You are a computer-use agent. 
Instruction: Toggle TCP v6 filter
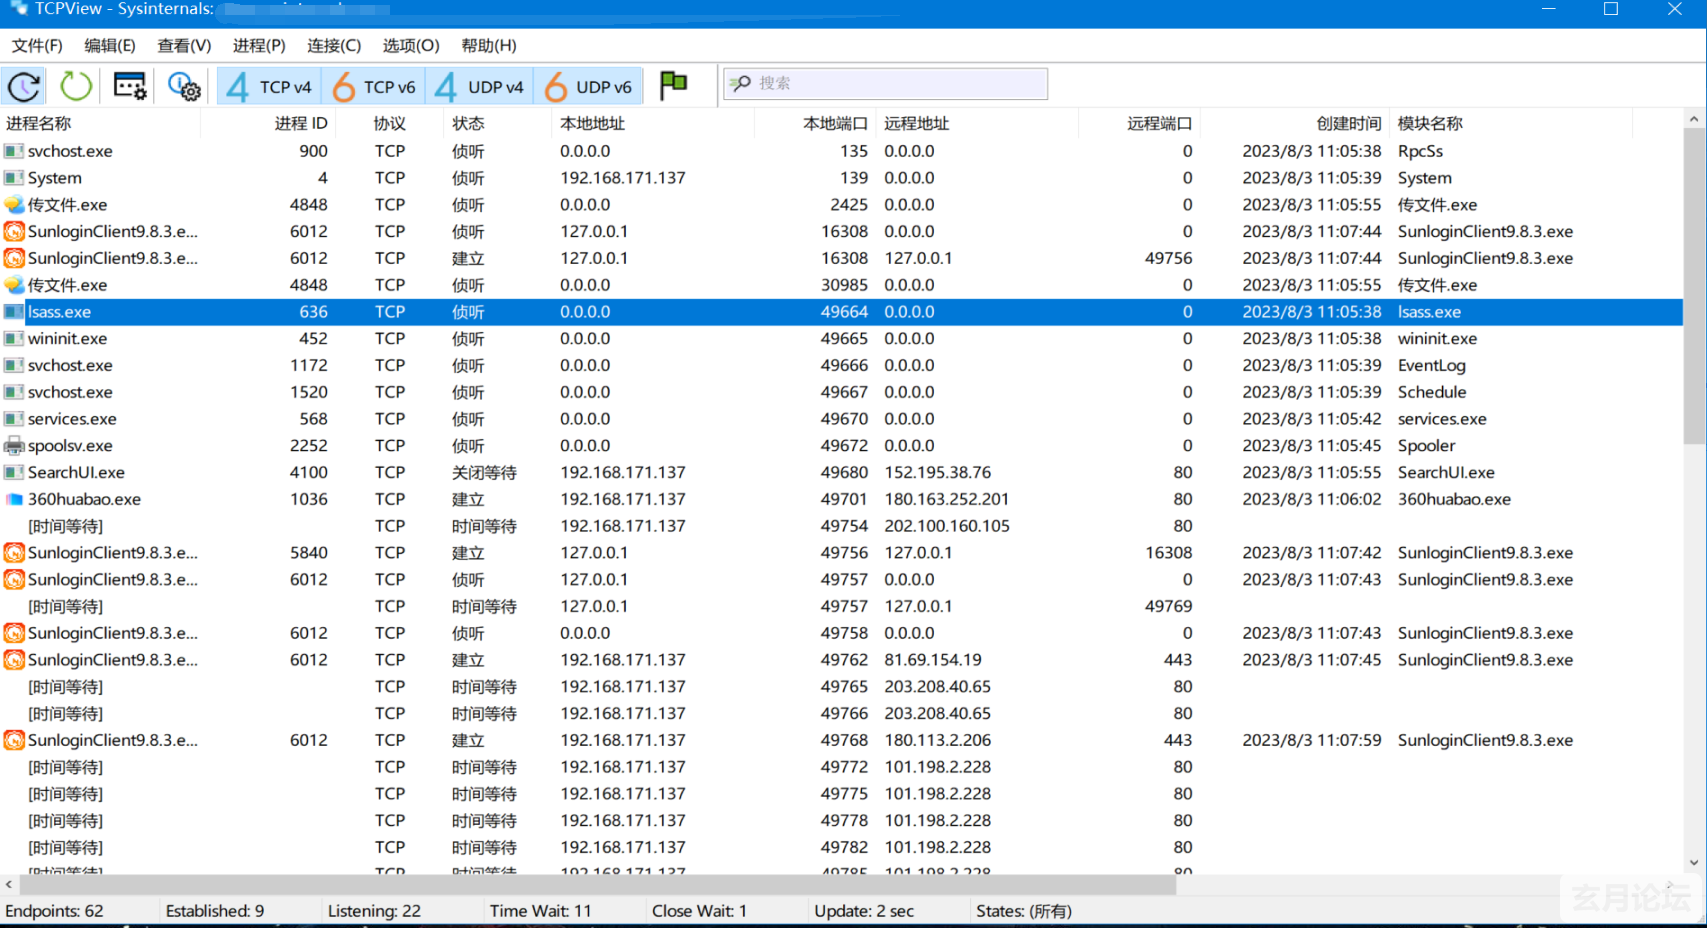(374, 87)
